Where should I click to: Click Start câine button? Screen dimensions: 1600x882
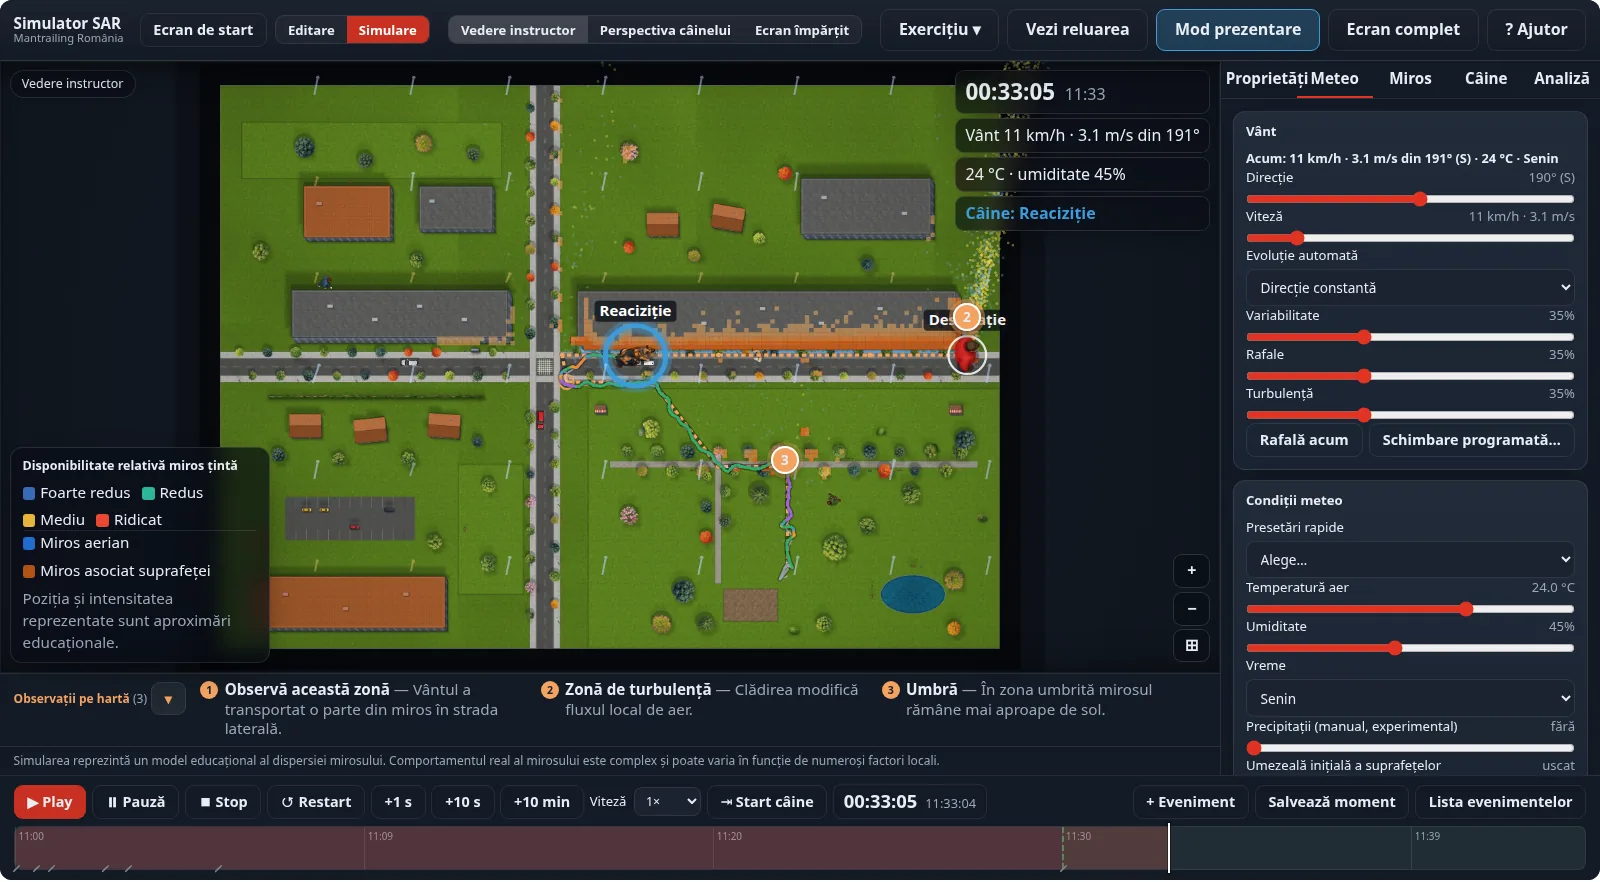click(767, 802)
